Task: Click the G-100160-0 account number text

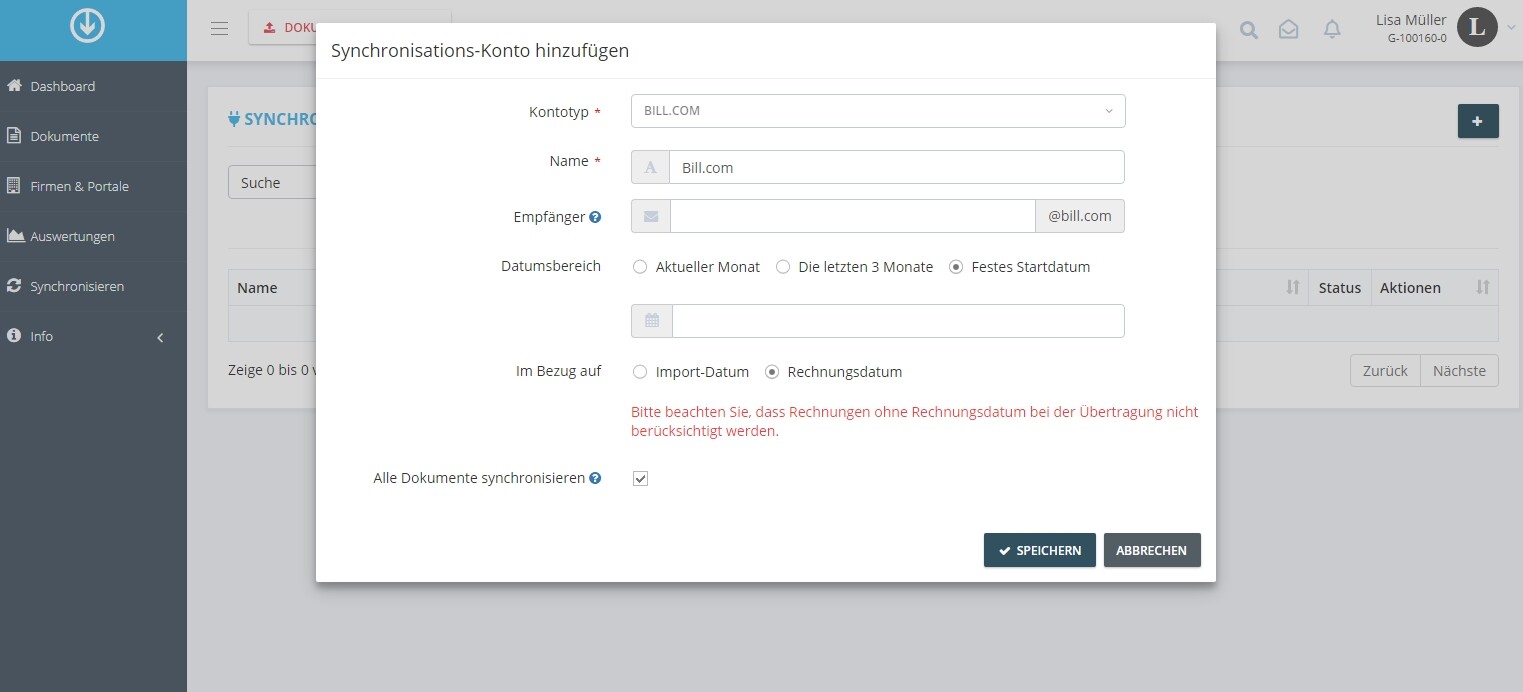Action: click(1416, 39)
